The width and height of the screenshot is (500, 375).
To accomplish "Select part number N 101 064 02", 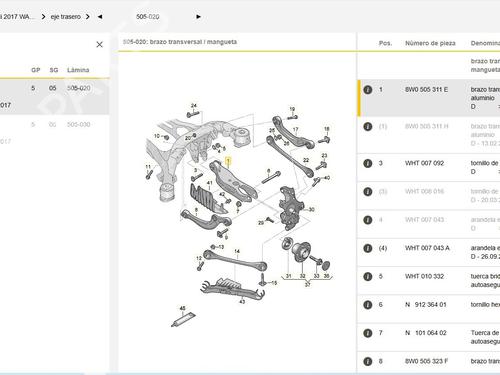I will click(x=426, y=333).
